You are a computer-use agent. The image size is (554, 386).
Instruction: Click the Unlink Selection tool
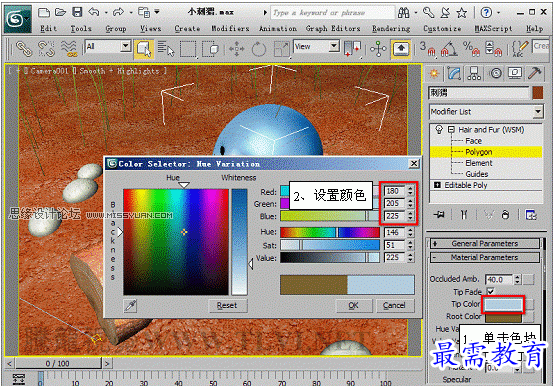46,49
